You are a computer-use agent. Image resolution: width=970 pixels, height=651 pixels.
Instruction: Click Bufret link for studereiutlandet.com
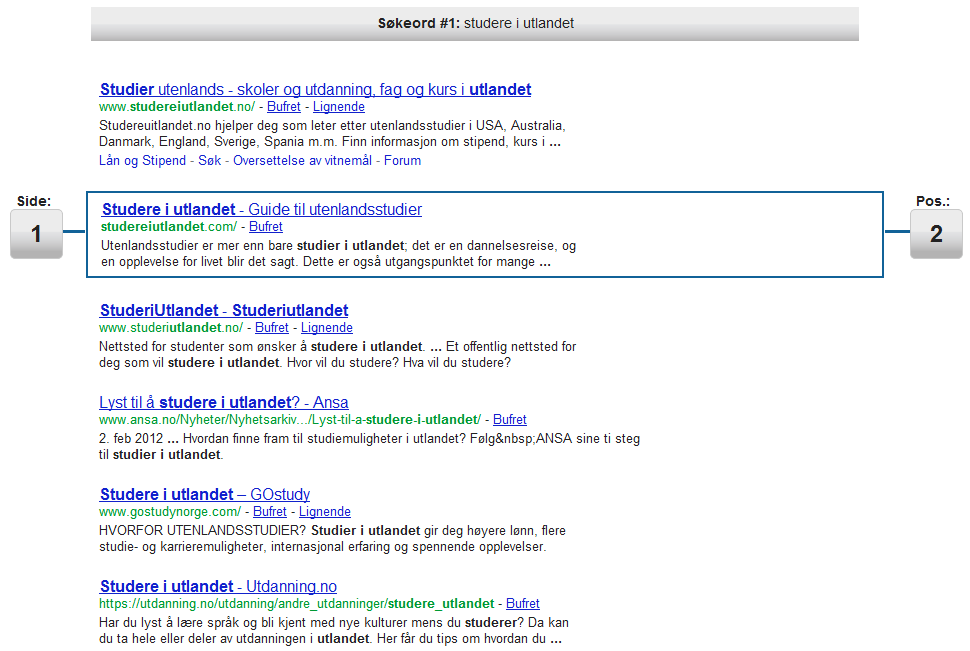(x=266, y=227)
